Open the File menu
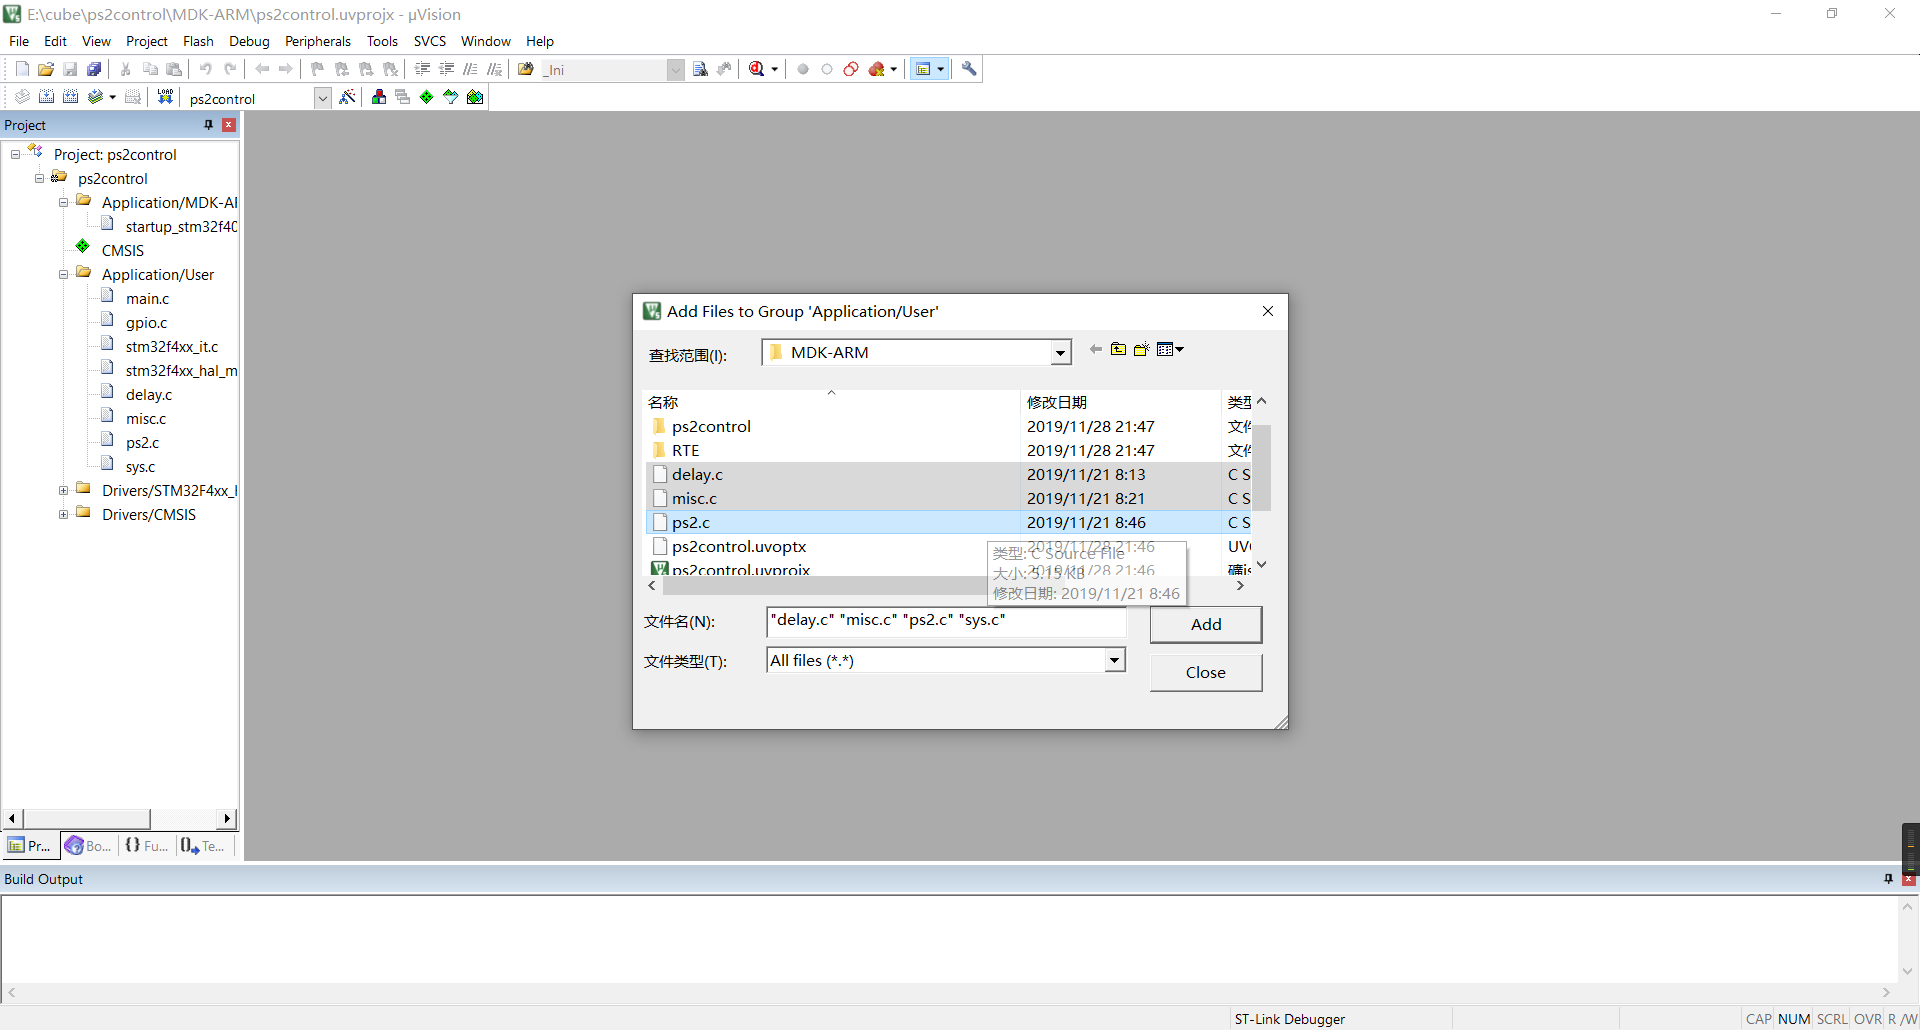 19,41
